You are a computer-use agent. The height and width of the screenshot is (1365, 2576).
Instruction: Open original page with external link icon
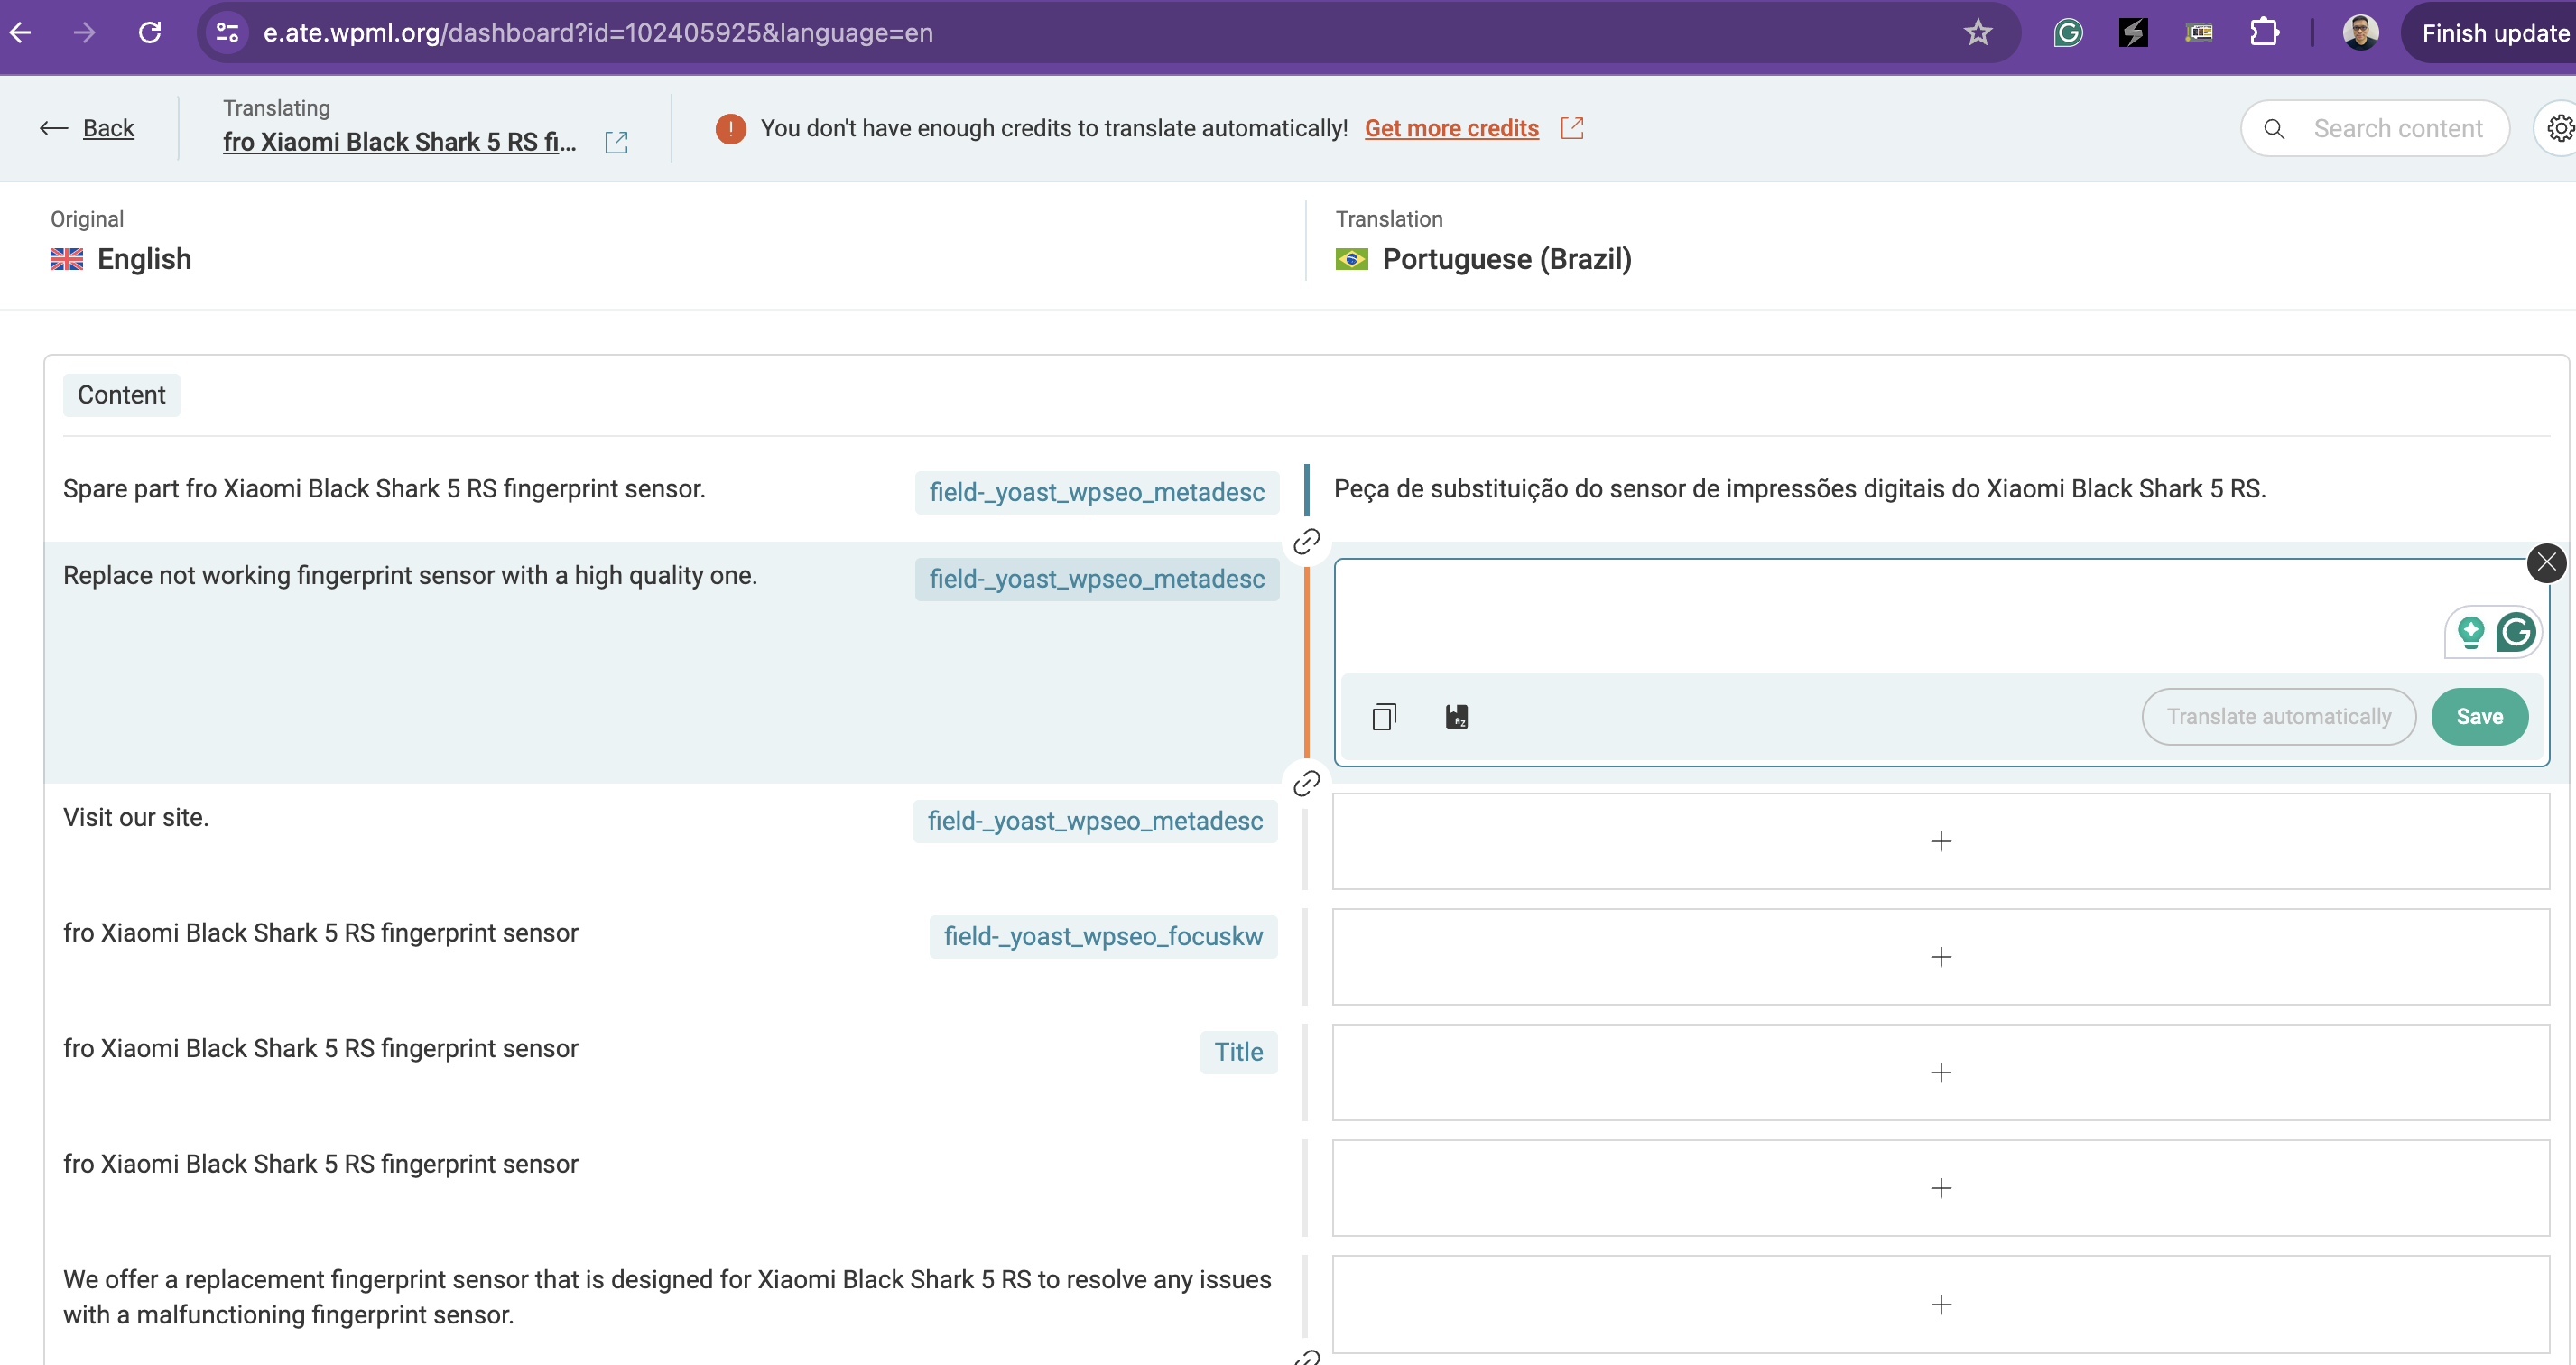tap(617, 142)
